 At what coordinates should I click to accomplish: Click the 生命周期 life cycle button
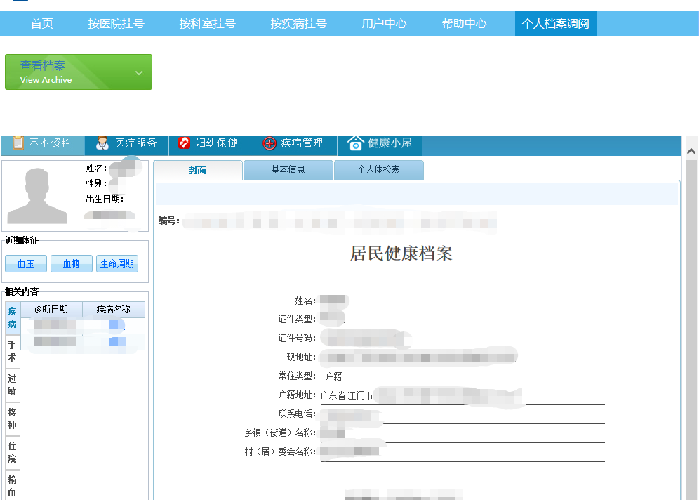point(117,264)
